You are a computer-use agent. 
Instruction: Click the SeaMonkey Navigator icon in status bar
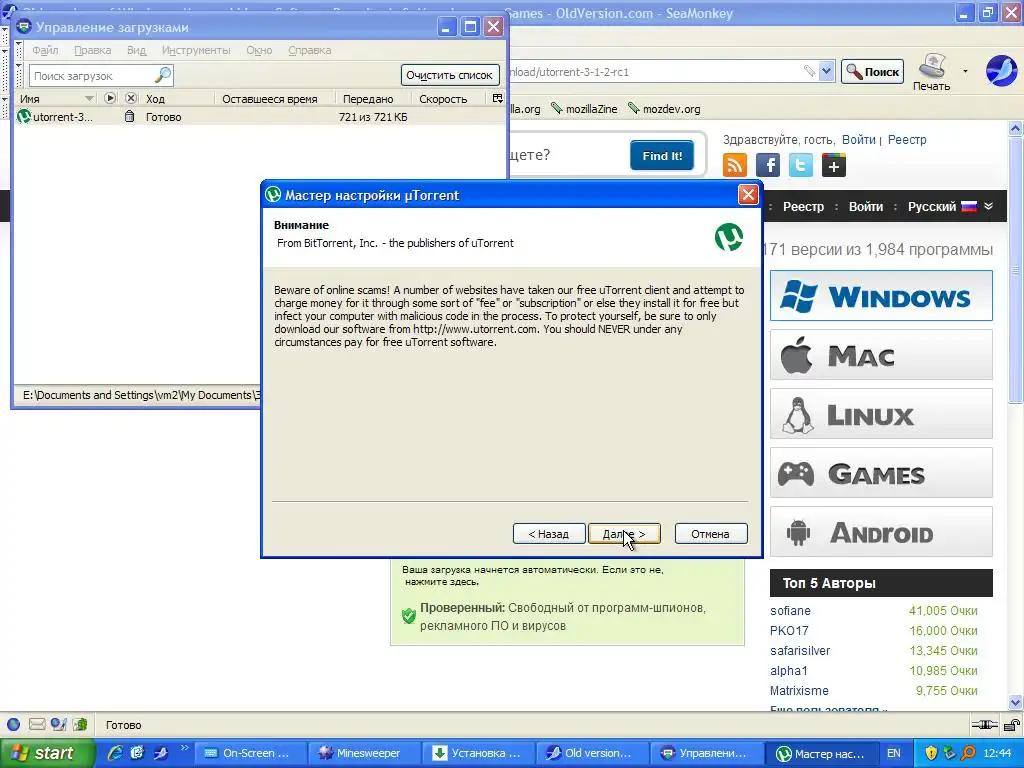(14, 724)
